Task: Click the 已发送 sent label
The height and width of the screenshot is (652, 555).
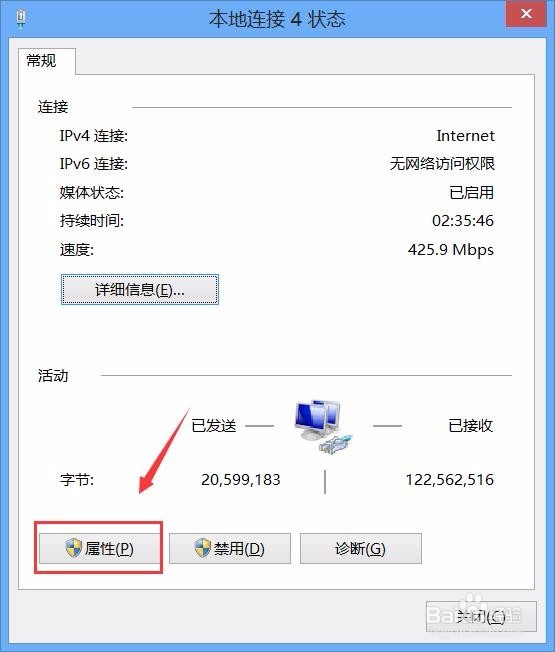Action: pos(214,425)
